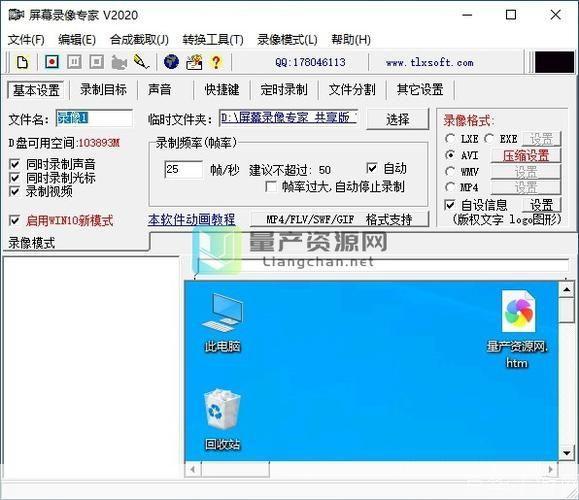The height and width of the screenshot is (500, 579).
Task: Open help with the question mark icon
Action: pyautogui.click(x=216, y=62)
